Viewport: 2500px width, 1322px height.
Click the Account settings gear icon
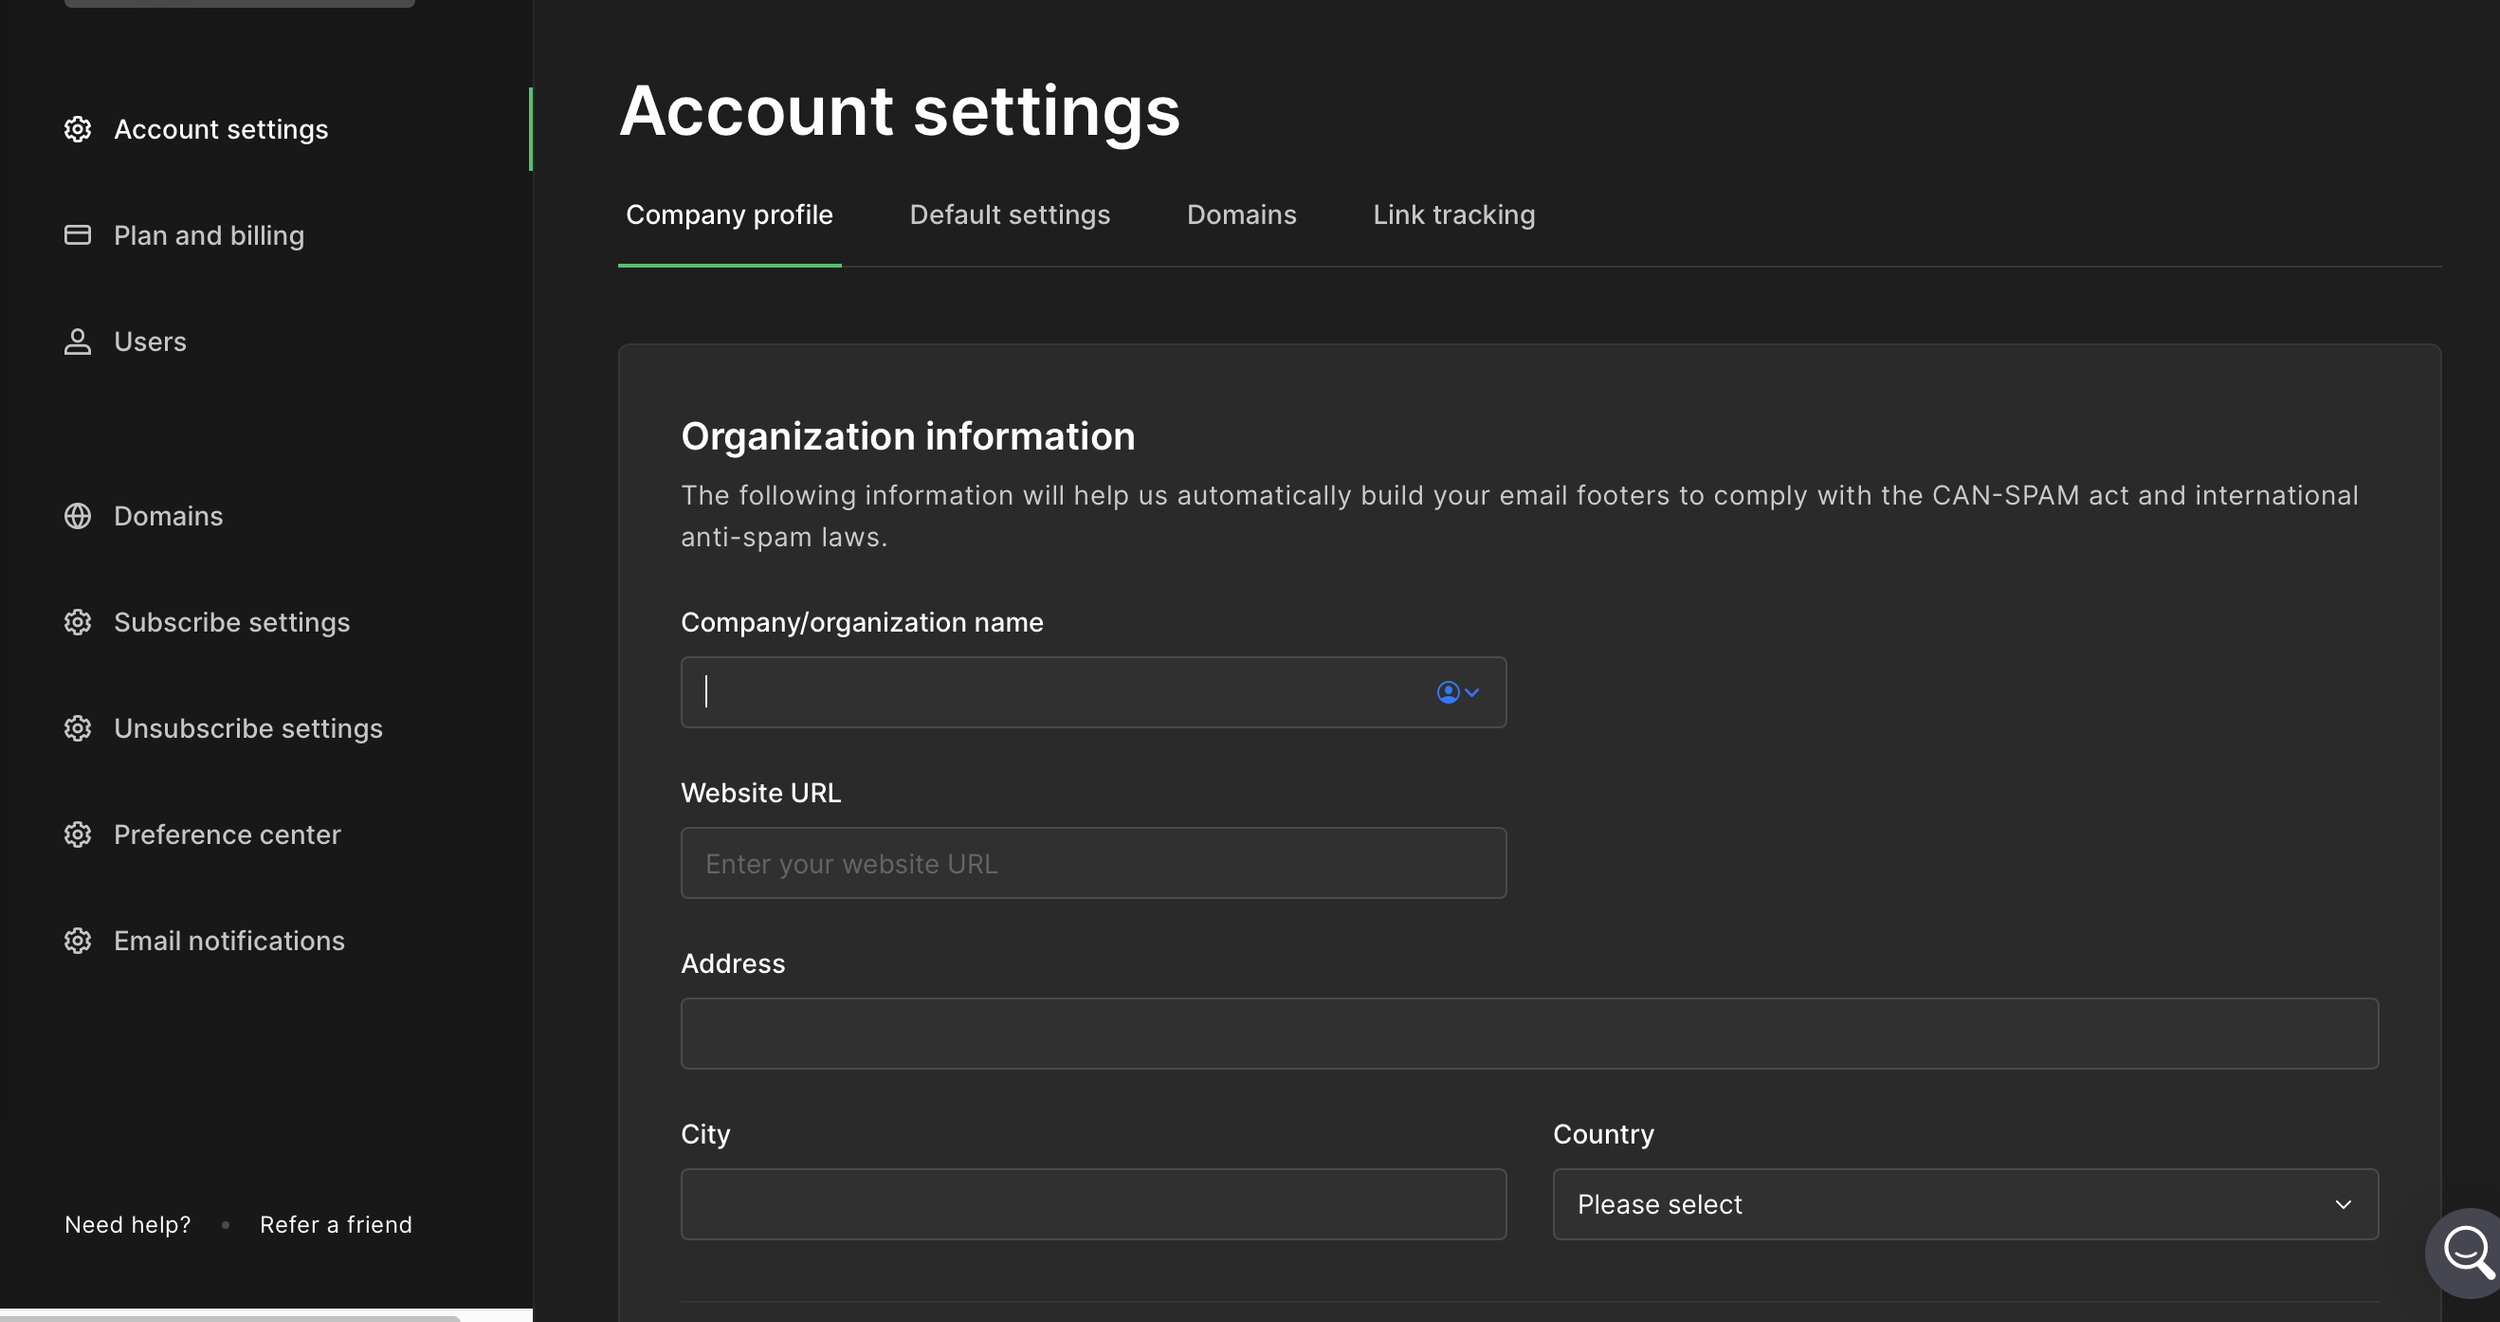coord(78,129)
